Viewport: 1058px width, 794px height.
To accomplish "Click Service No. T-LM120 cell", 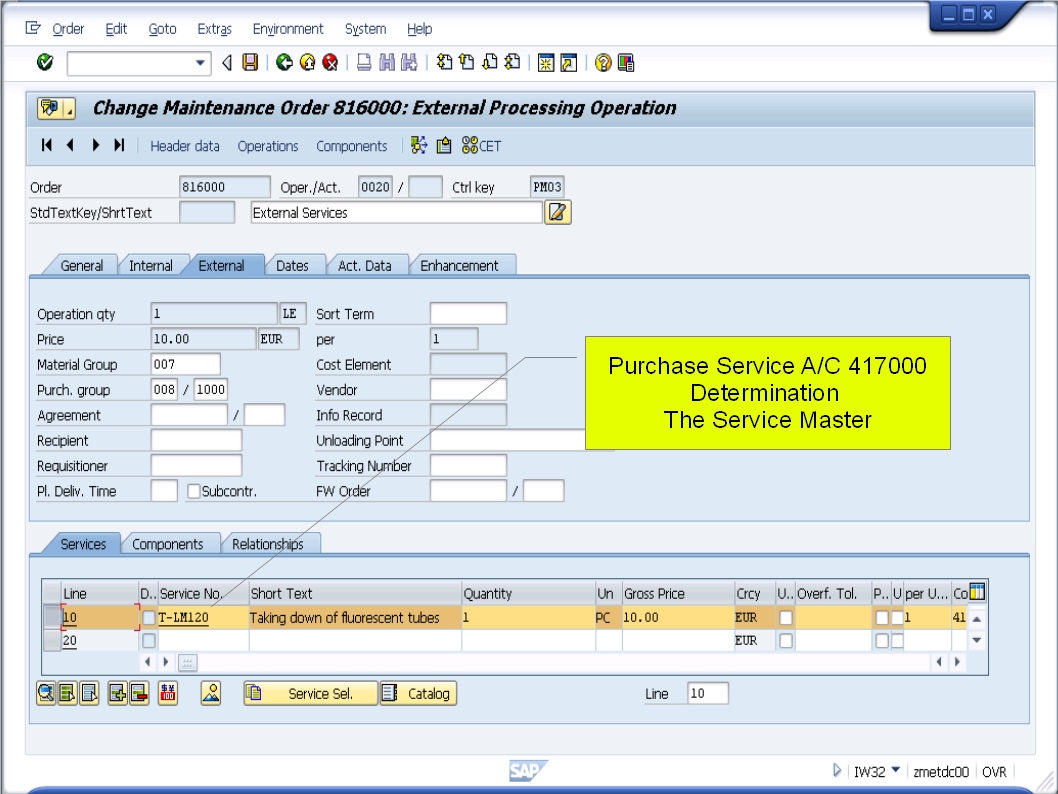I will coord(202,617).
